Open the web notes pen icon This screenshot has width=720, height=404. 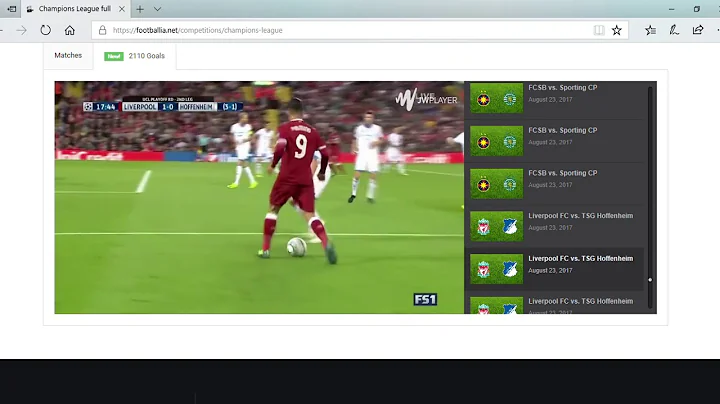pos(674,30)
